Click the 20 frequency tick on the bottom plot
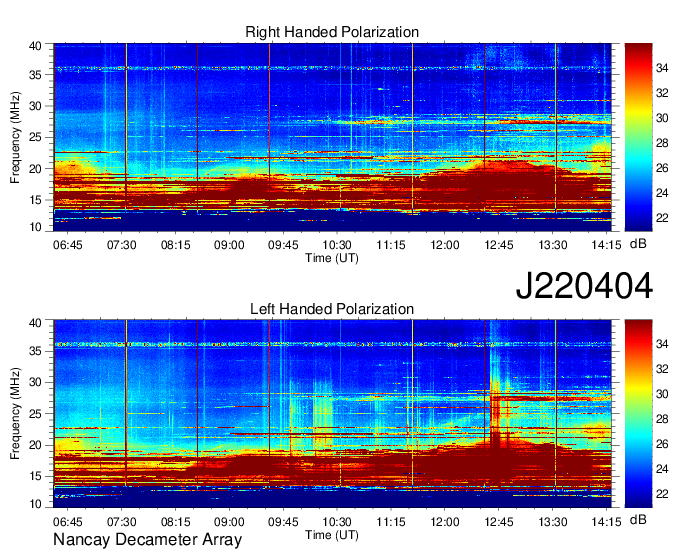The width and height of the screenshot is (680, 552). [35, 445]
